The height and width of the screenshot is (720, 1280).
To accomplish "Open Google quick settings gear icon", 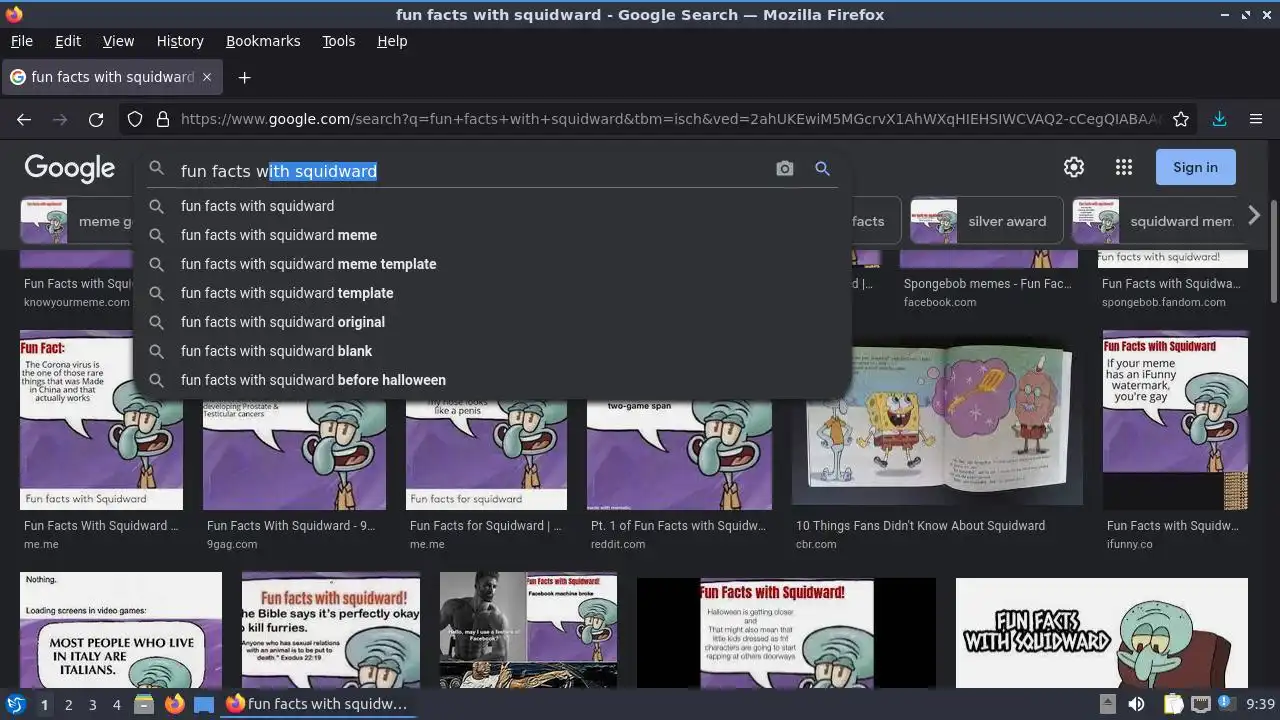I will pyautogui.click(x=1074, y=167).
